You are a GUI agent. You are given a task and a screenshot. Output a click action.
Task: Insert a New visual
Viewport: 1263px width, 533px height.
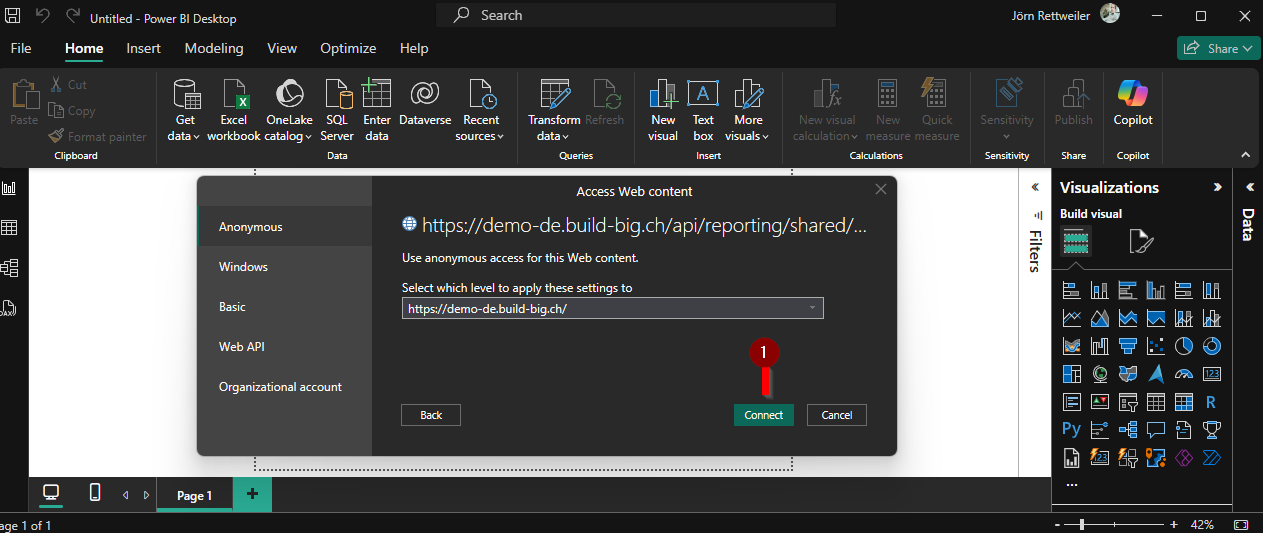(x=663, y=111)
